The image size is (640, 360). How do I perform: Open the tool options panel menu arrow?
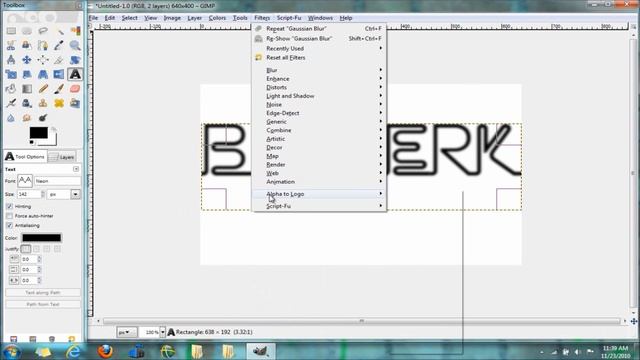point(76,169)
